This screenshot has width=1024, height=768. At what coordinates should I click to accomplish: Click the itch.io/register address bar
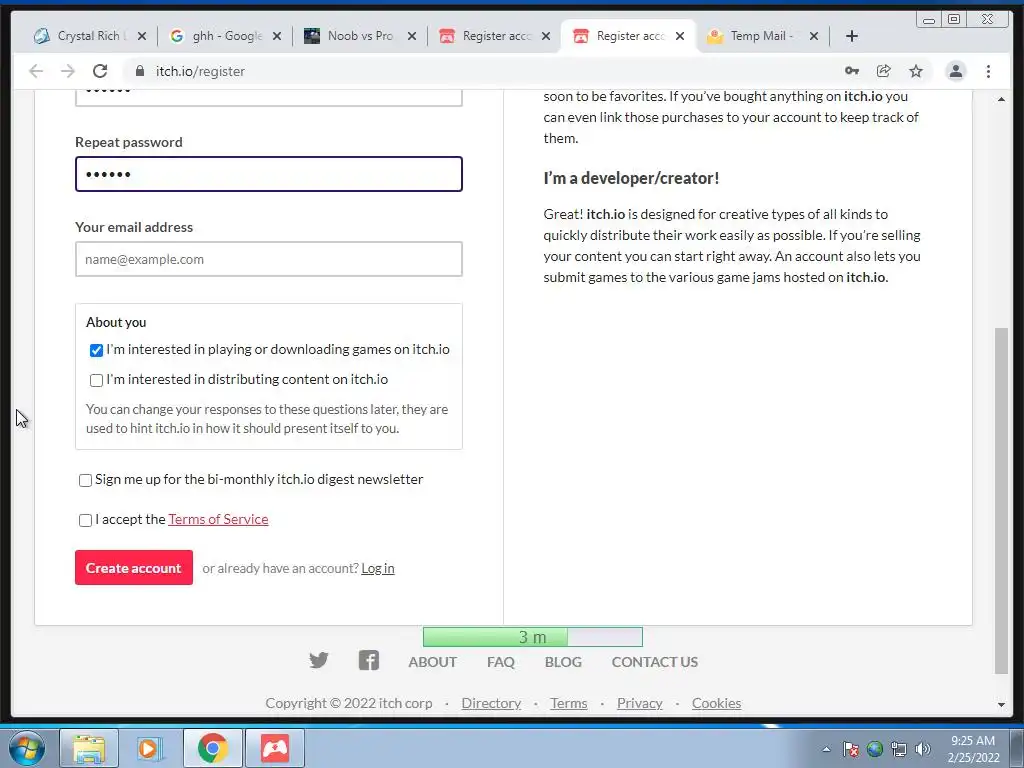pos(483,71)
